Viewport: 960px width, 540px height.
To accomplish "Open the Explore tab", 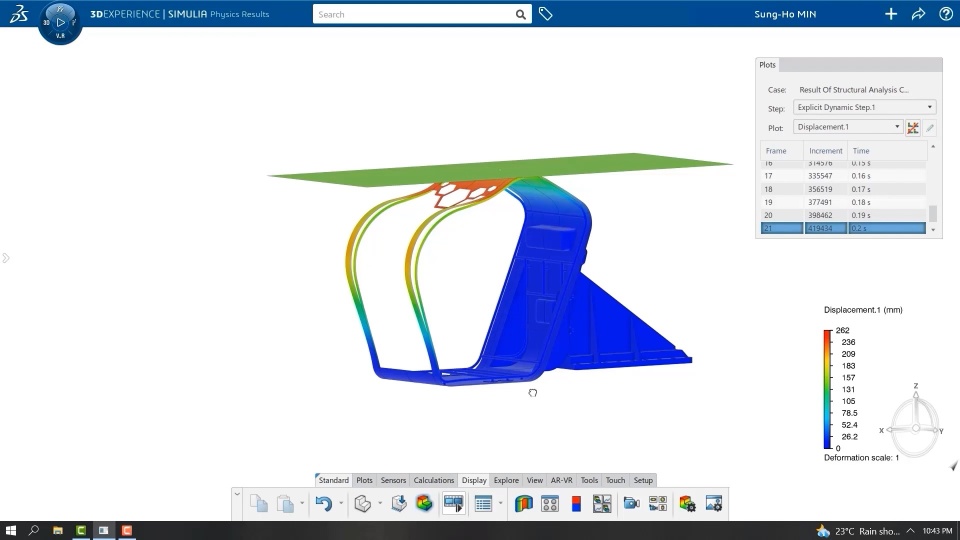I will (x=506, y=480).
